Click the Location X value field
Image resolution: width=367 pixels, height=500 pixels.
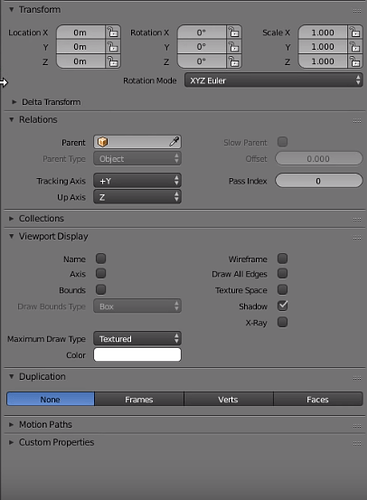pos(81,32)
